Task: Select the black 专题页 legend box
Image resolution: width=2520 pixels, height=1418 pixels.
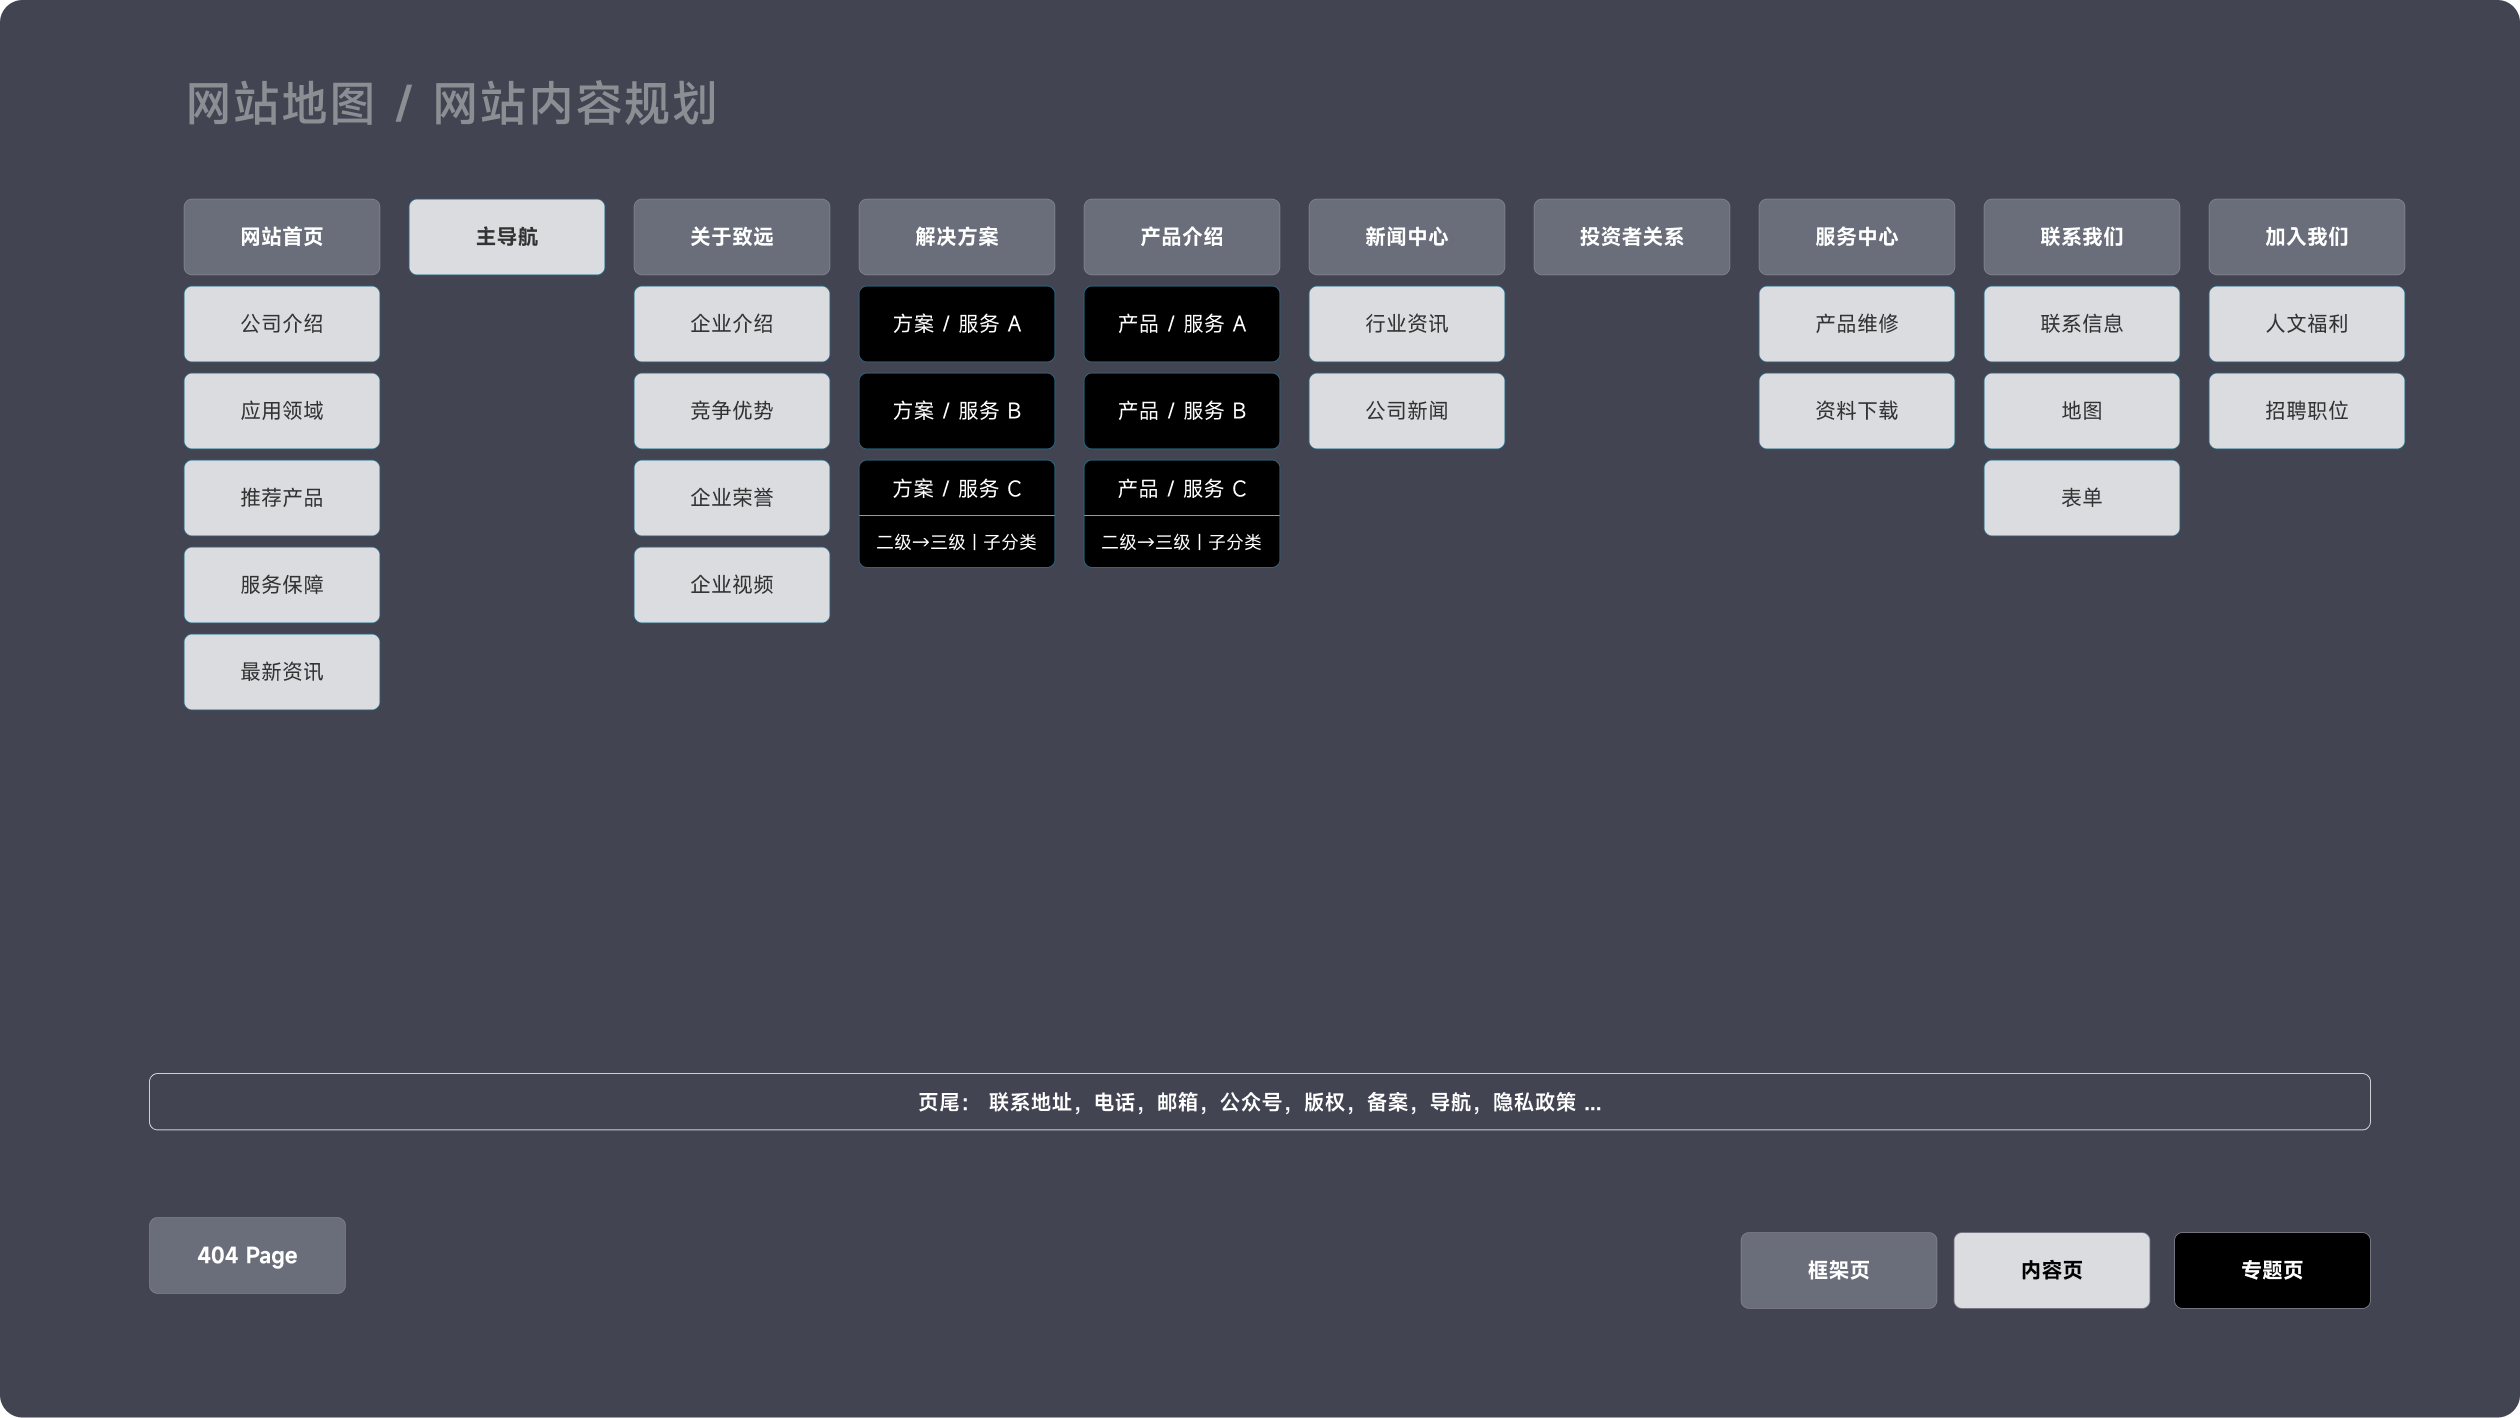Action: click(x=2271, y=1270)
